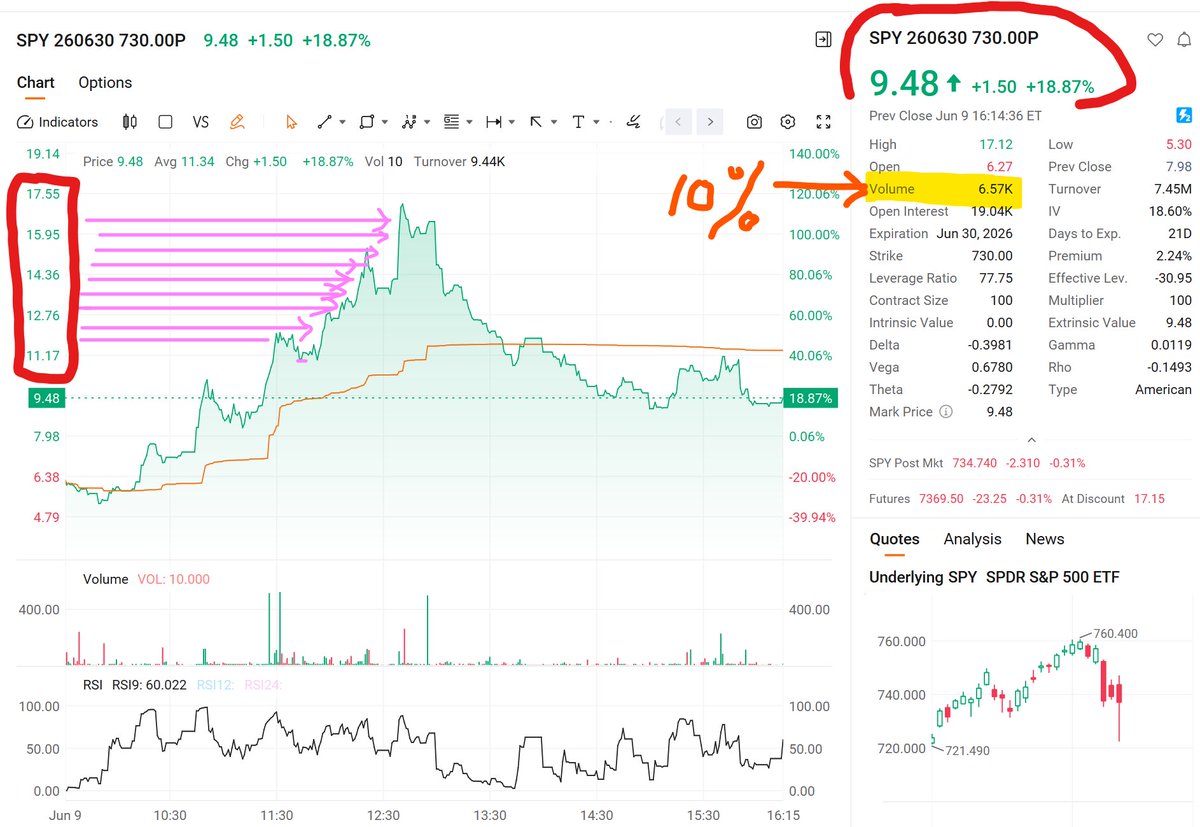The width and height of the screenshot is (1200, 827).
Task: Open the Analysis tab
Action: [972, 539]
